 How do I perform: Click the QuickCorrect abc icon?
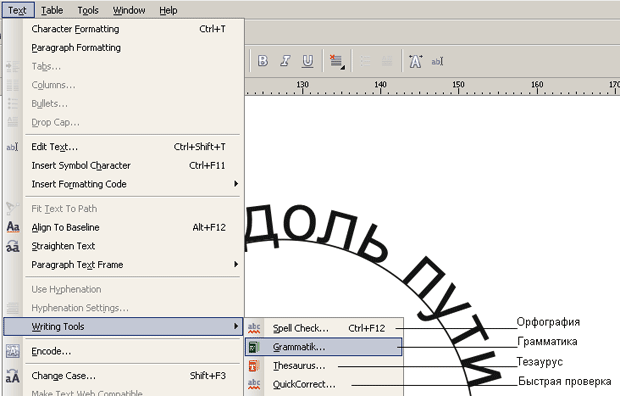[x=254, y=384]
